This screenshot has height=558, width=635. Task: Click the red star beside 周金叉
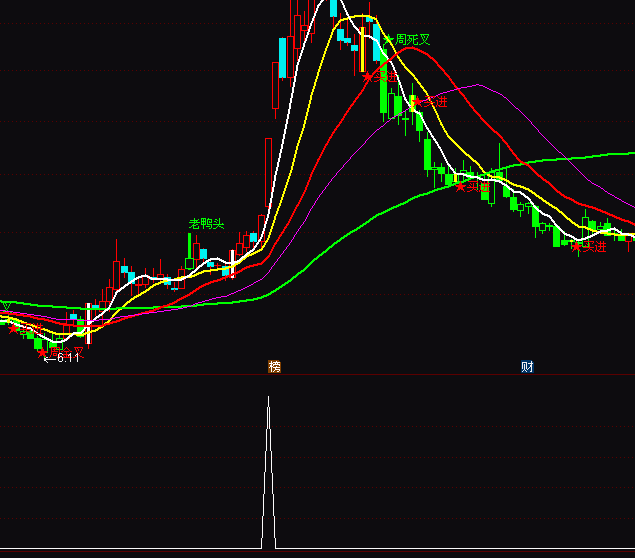tap(42, 351)
